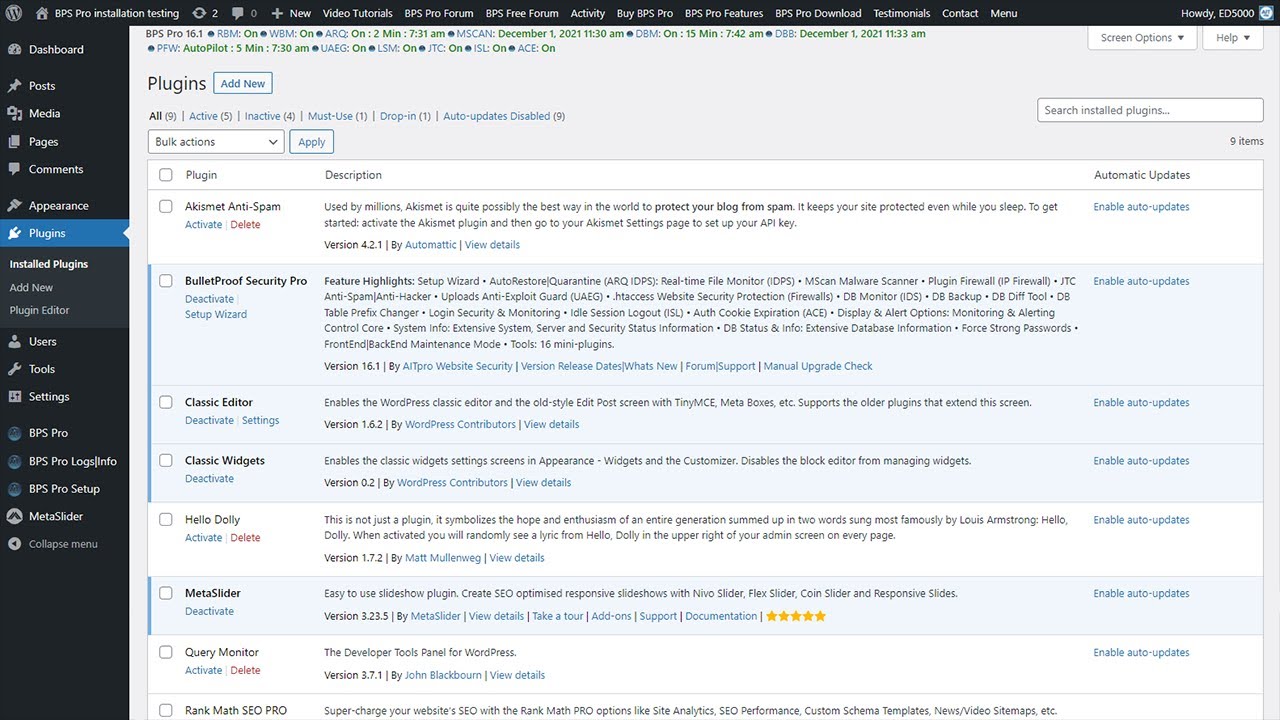Open the Posts pushpin icon in sidebar
Viewport: 1280px width, 720px height.
tap(14, 86)
